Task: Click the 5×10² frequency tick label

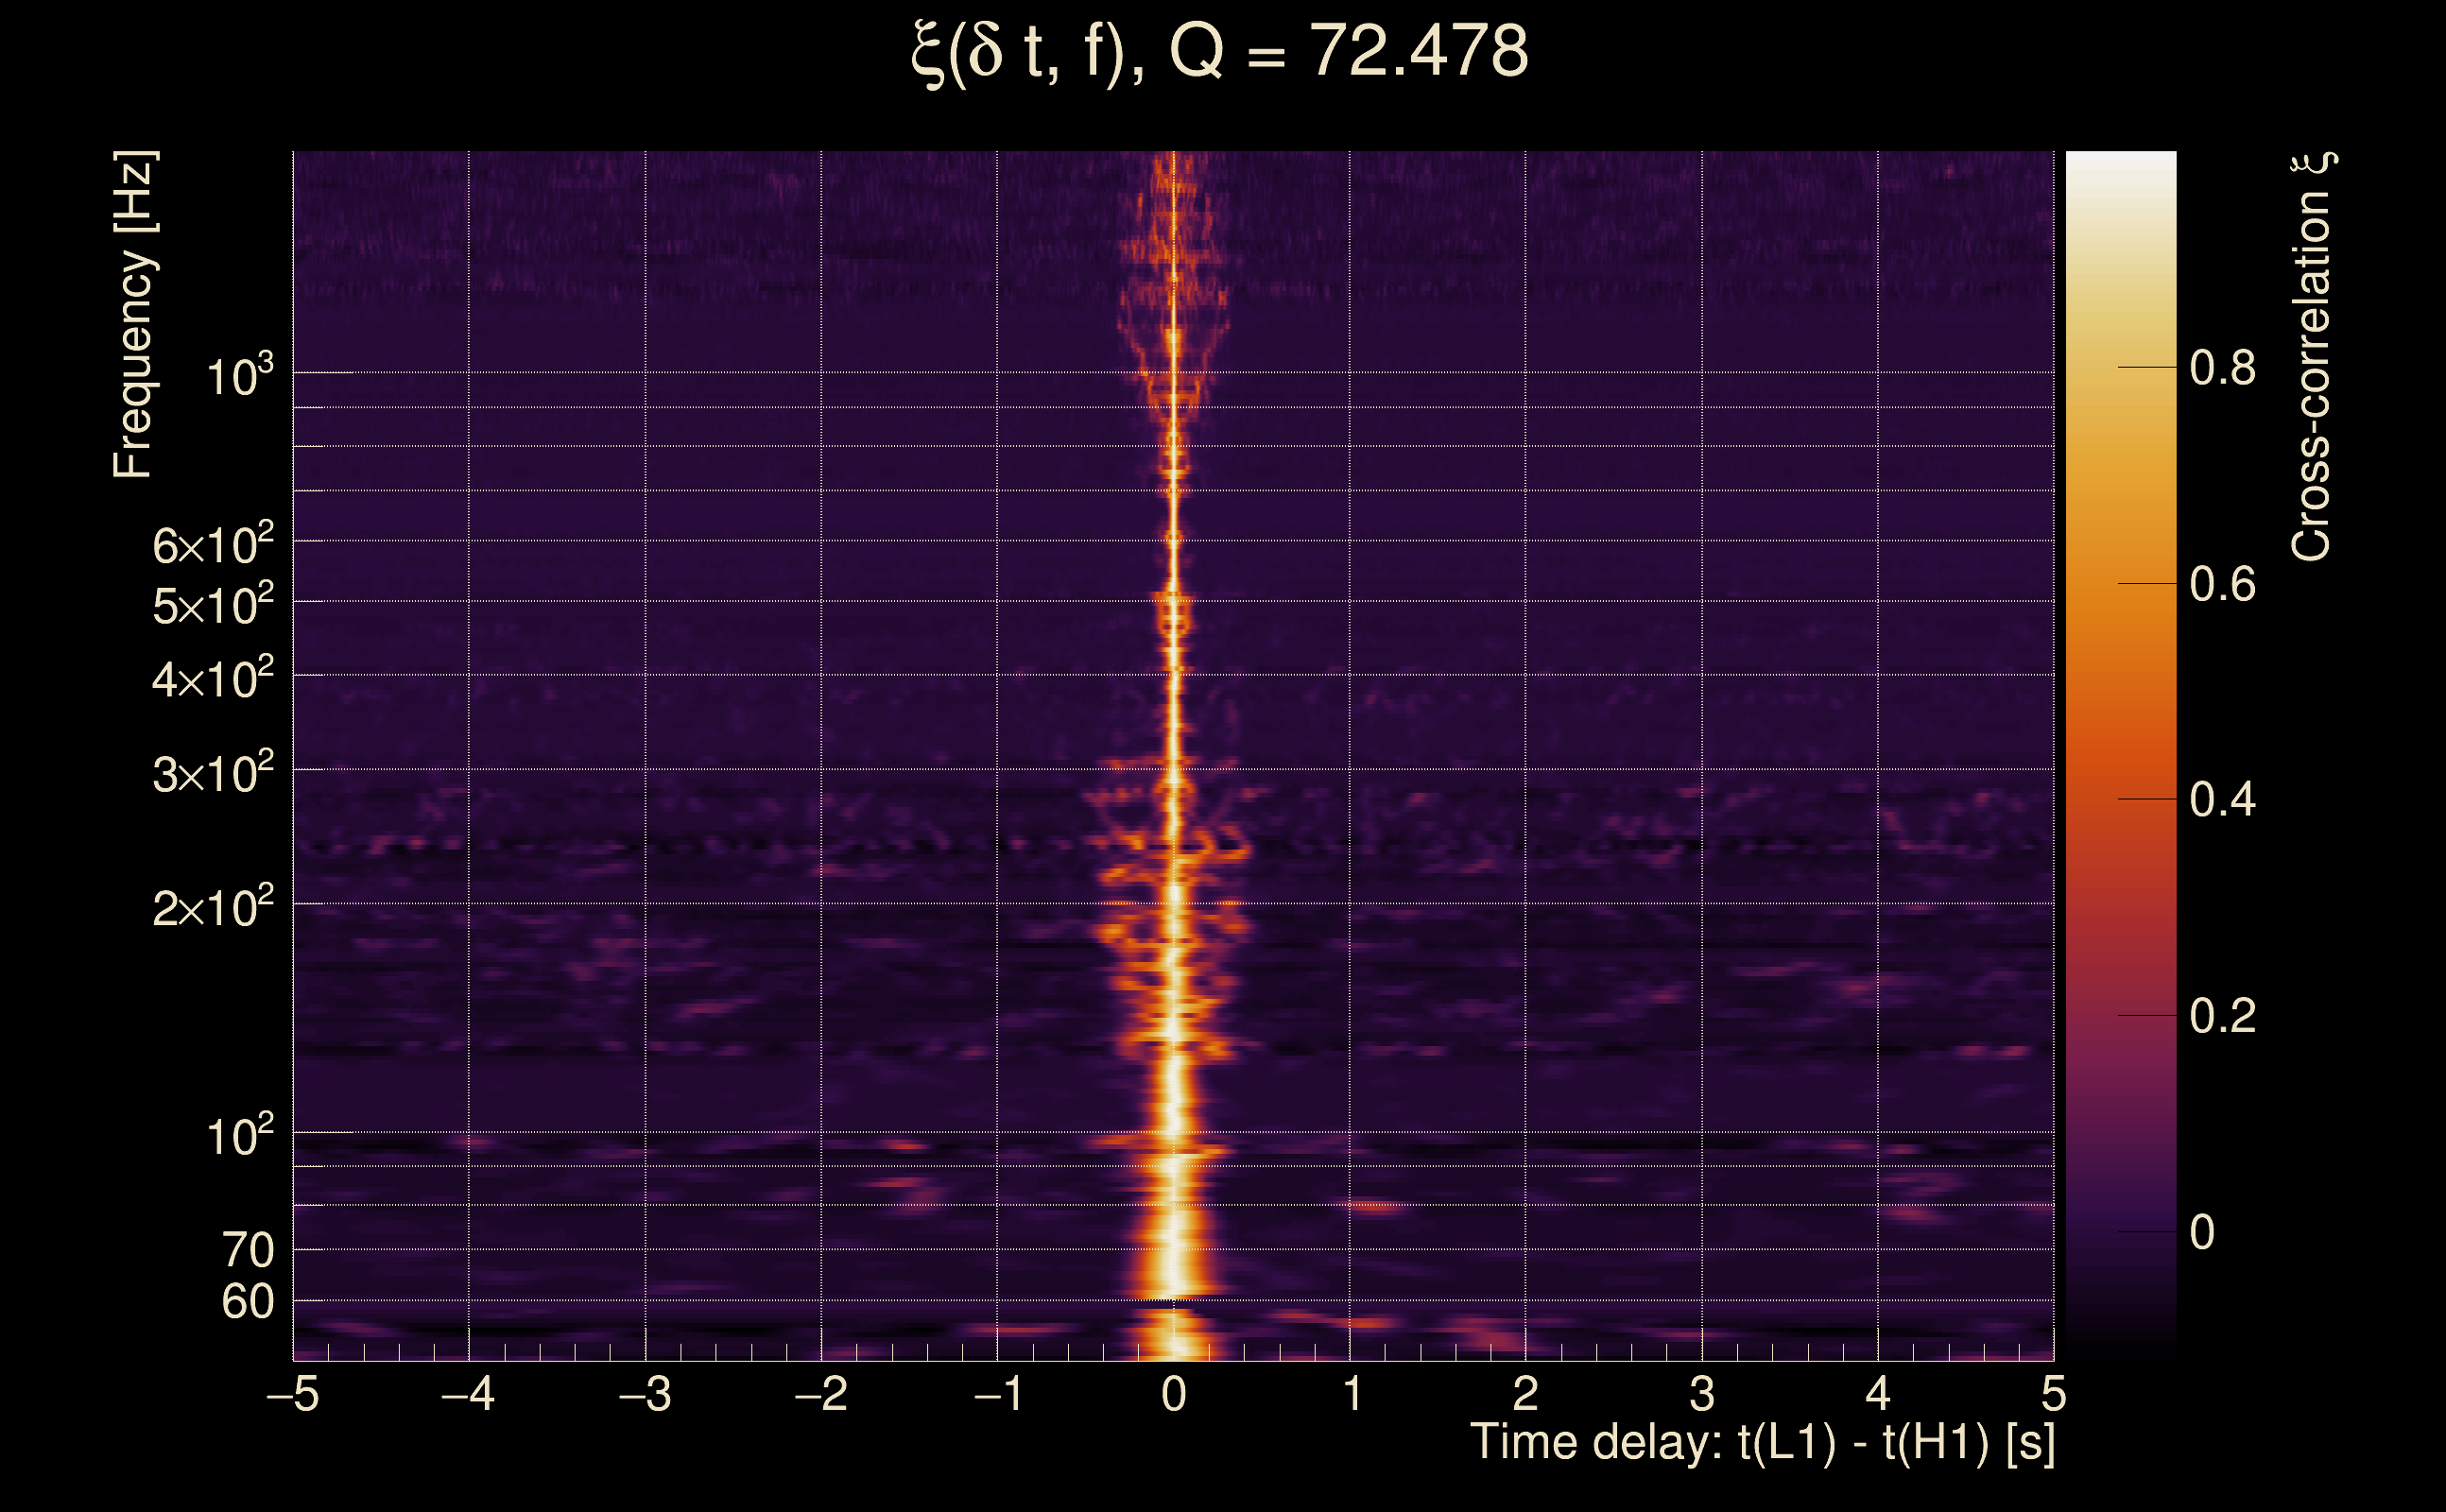Action: [x=213, y=606]
